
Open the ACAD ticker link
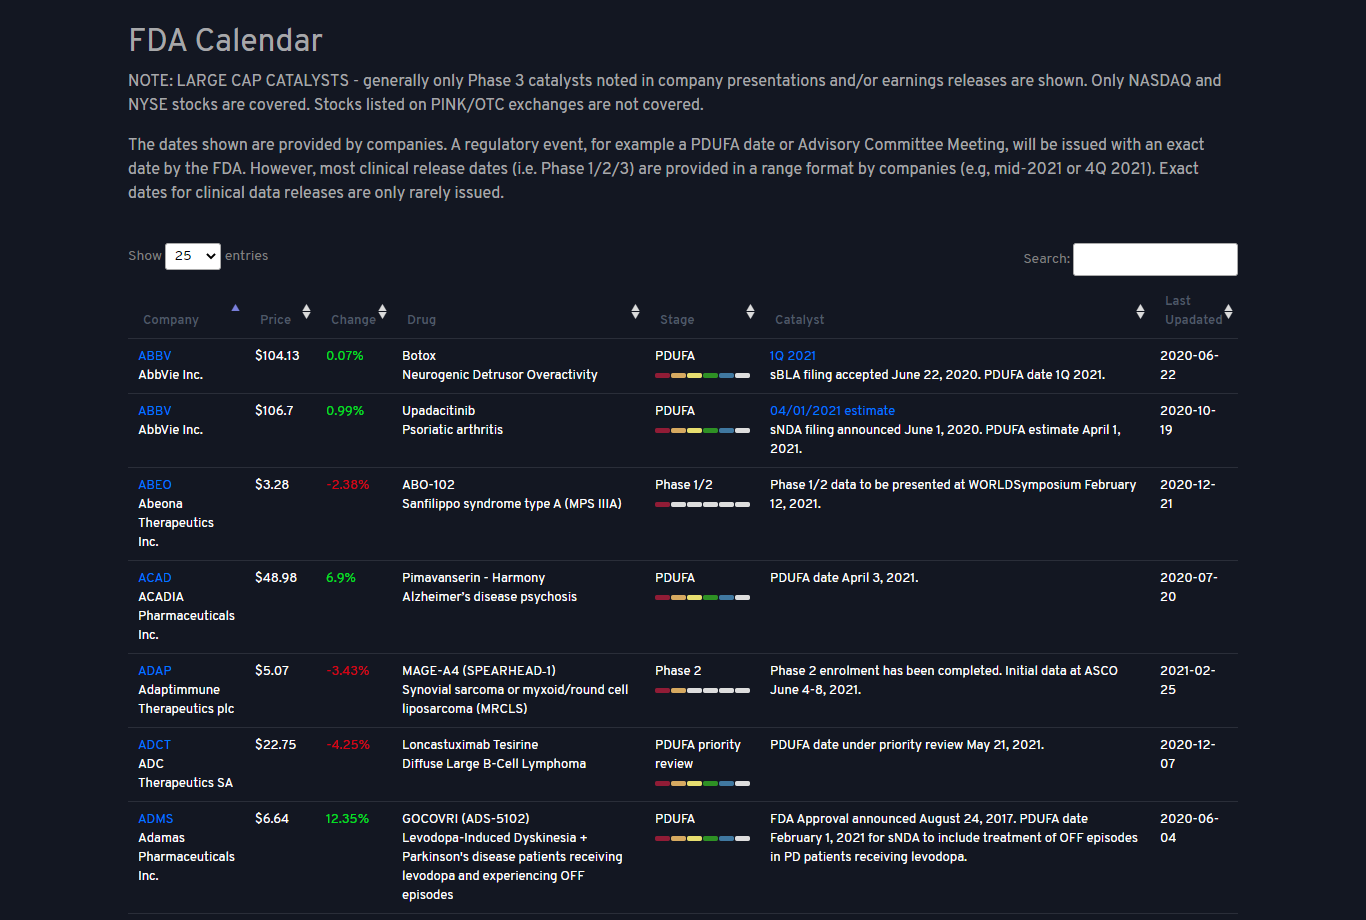click(x=155, y=578)
